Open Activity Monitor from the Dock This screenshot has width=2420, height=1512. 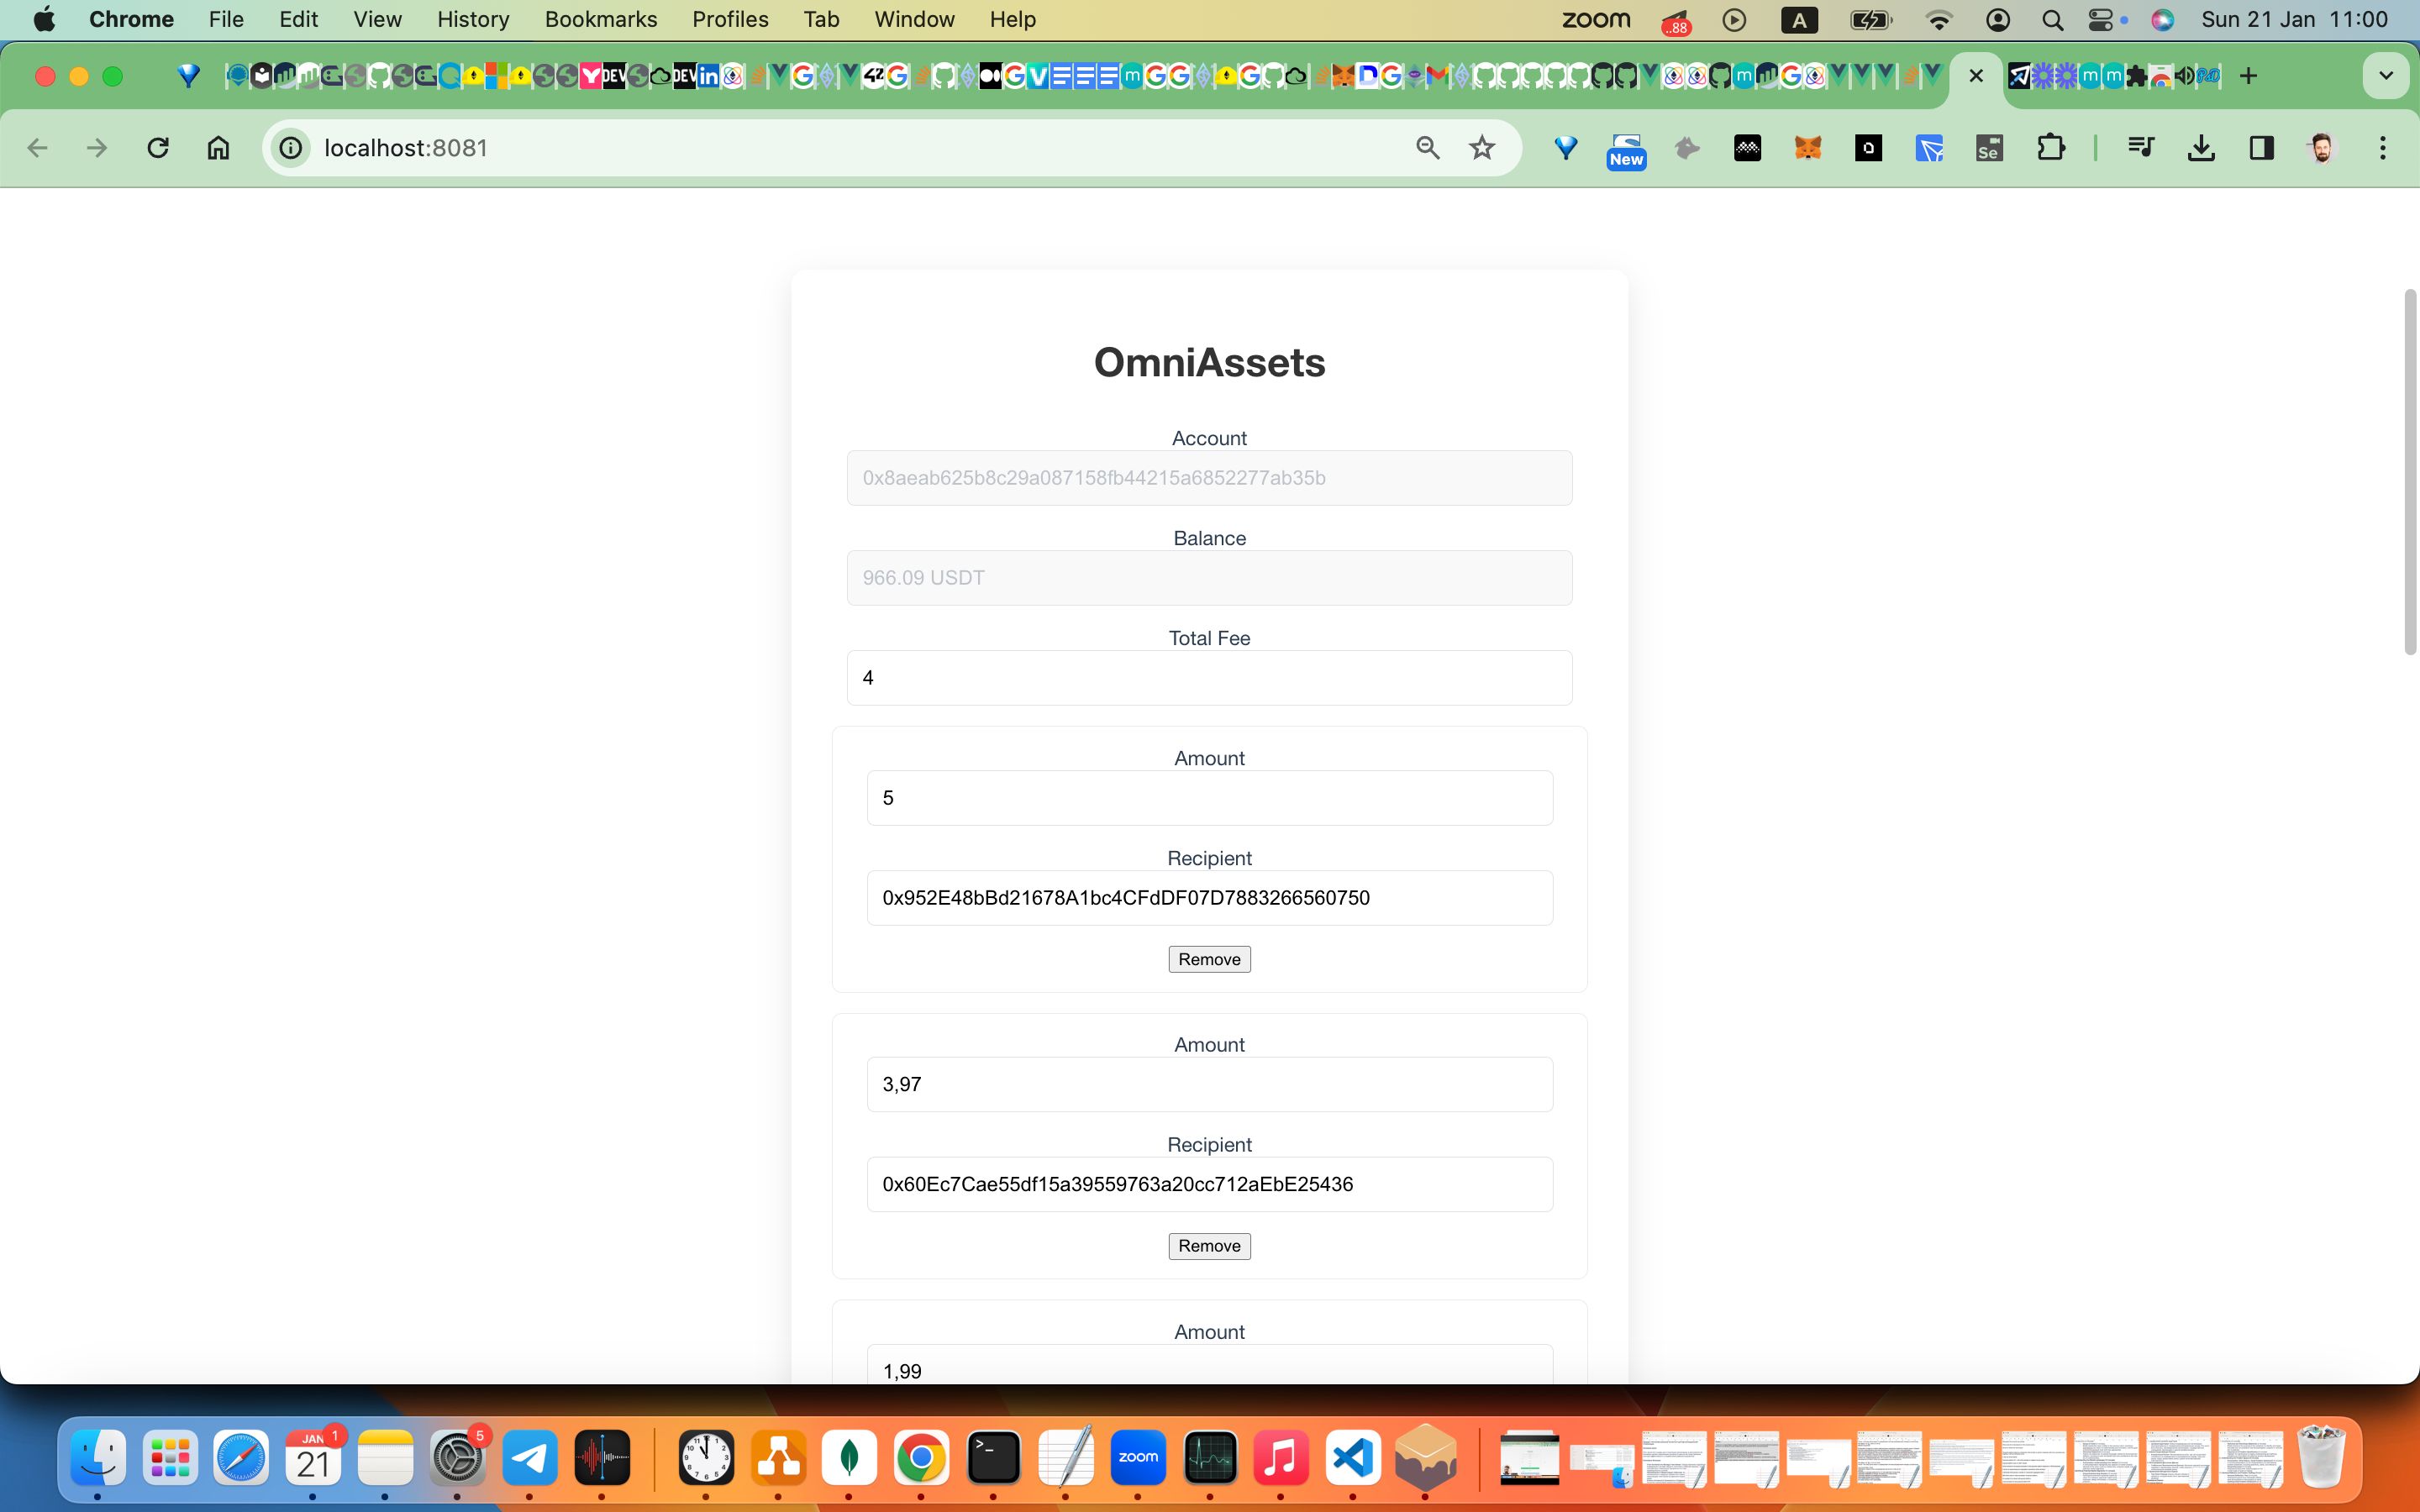[x=1210, y=1458]
